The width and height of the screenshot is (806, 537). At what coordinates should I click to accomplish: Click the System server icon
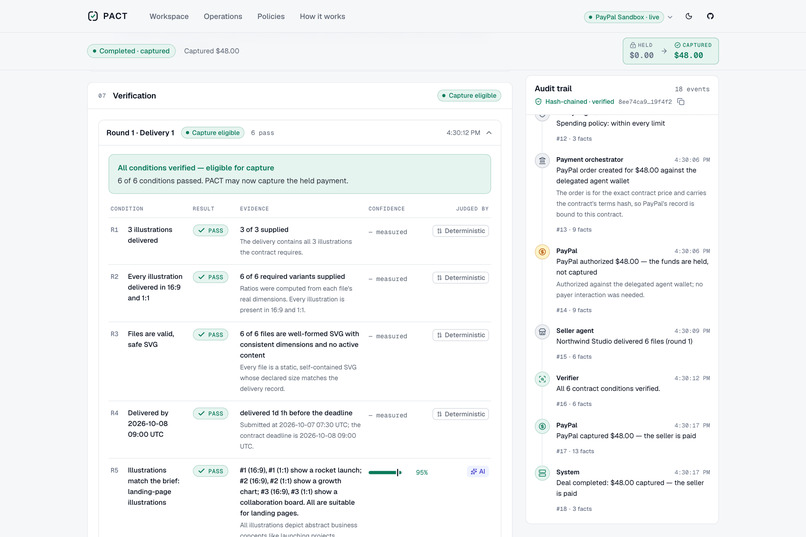click(x=542, y=473)
